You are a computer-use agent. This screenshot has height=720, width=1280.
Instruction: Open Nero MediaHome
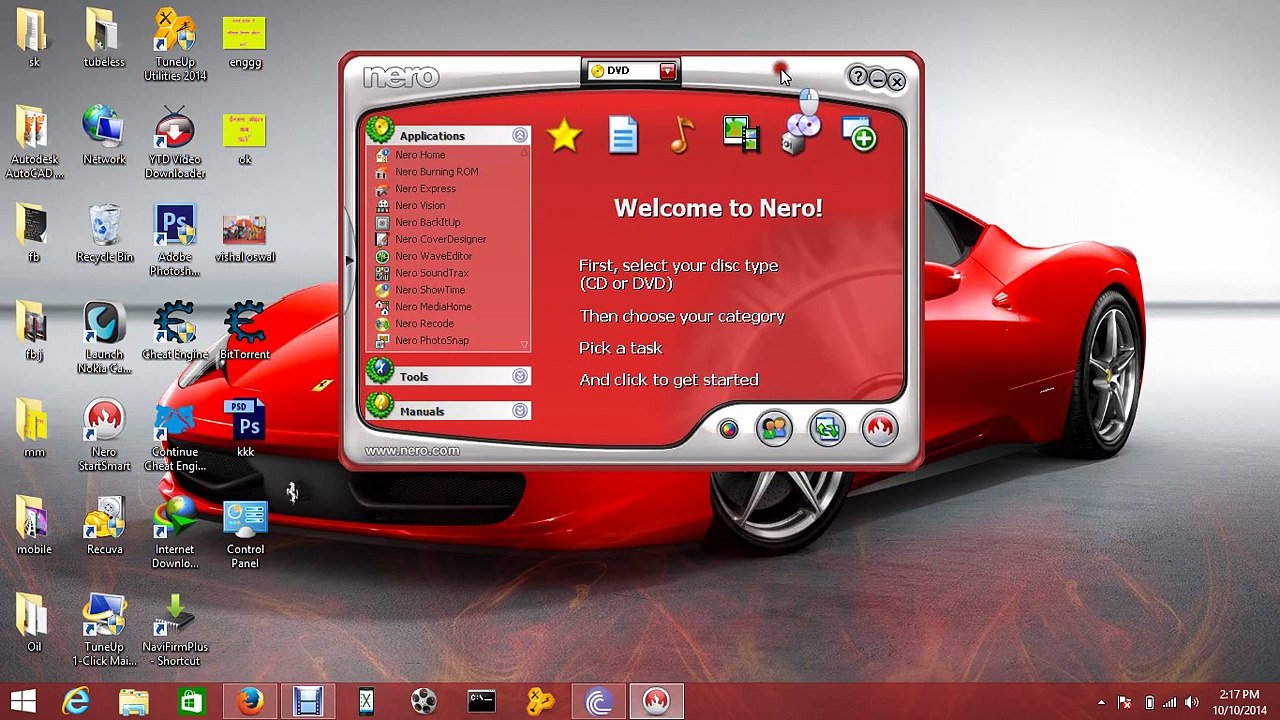pyautogui.click(x=433, y=307)
